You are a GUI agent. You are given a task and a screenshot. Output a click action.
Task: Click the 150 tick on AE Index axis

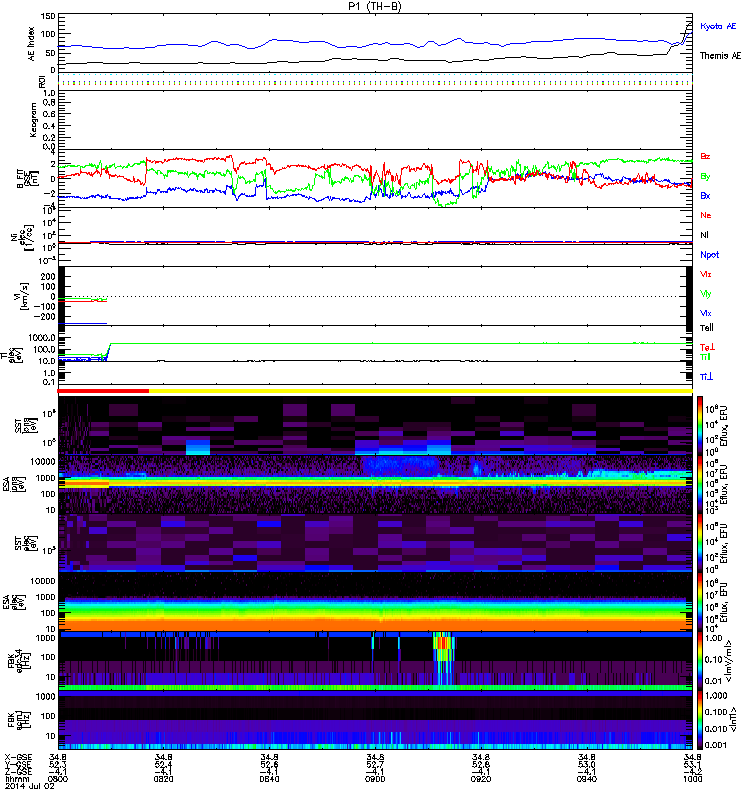[x=47, y=17]
